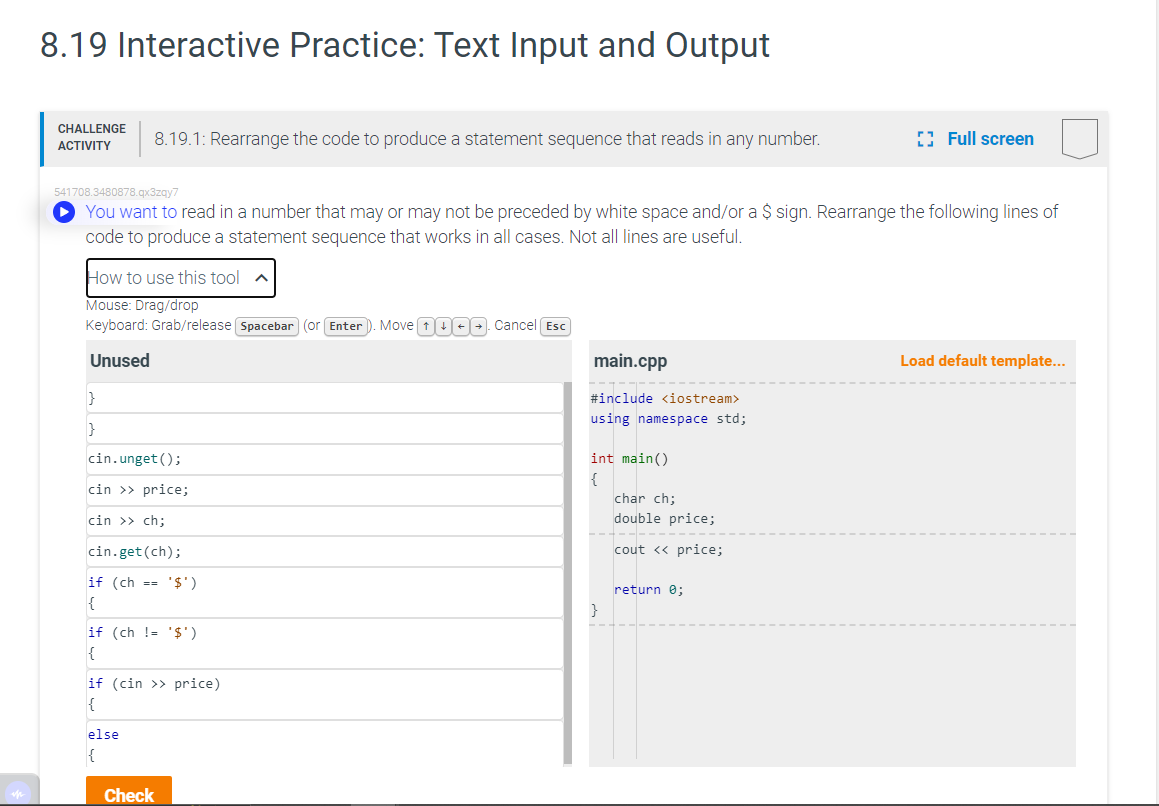
Task: Click the return 0; line in main.cpp
Action: (x=648, y=590)
